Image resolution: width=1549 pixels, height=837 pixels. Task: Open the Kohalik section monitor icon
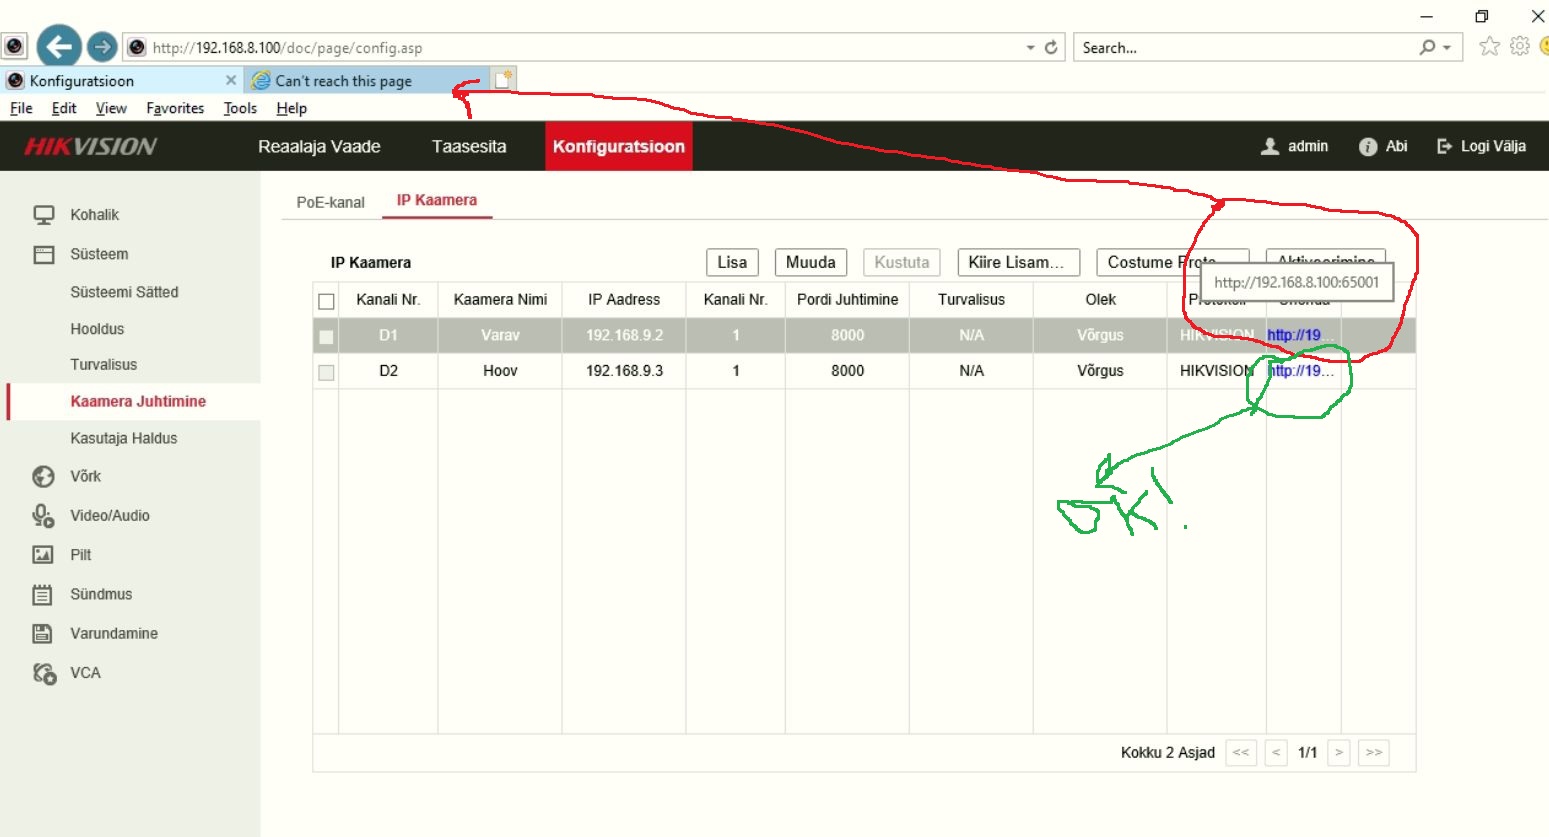(43, 215)
